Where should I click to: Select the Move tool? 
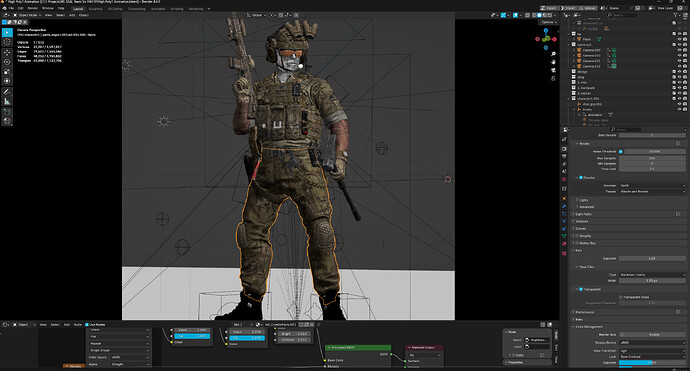pos(7,52)
